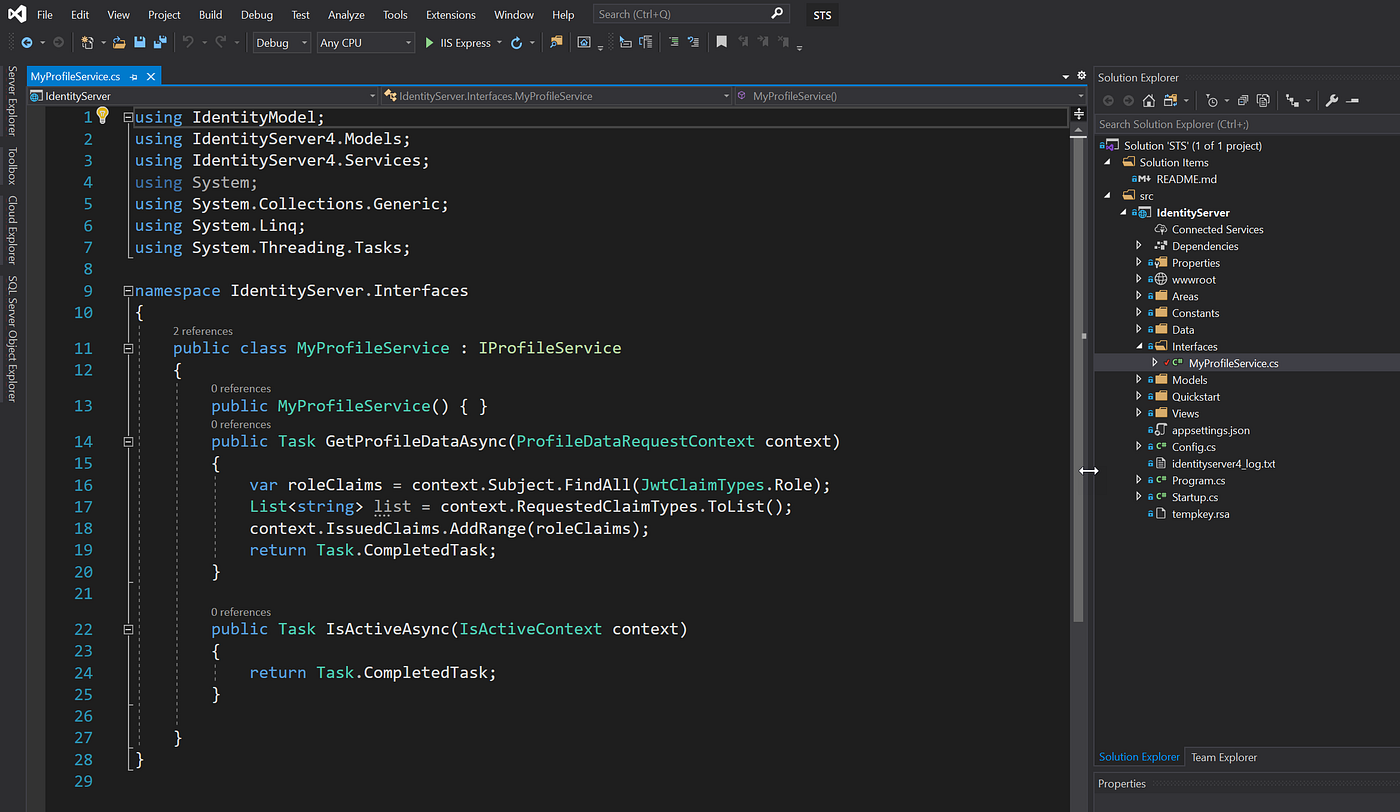The image size is (1400, 812).
Task: Expand the Models folder in Solution Explorer
Action: pyautogui.click(x=1140, y=379)
